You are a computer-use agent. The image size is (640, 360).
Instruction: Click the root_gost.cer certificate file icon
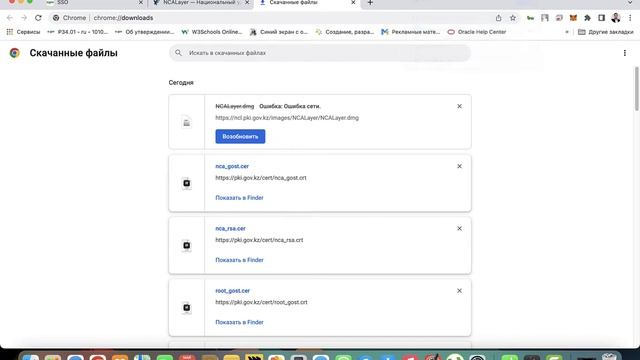[x=187, y=307]
